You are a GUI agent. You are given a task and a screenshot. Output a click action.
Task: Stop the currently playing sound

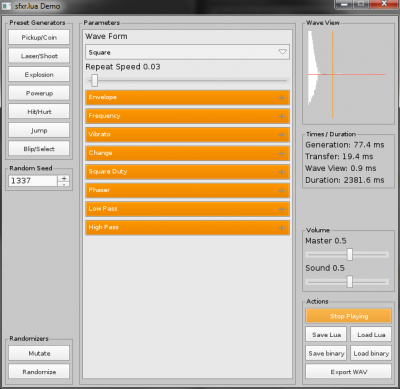349,316
